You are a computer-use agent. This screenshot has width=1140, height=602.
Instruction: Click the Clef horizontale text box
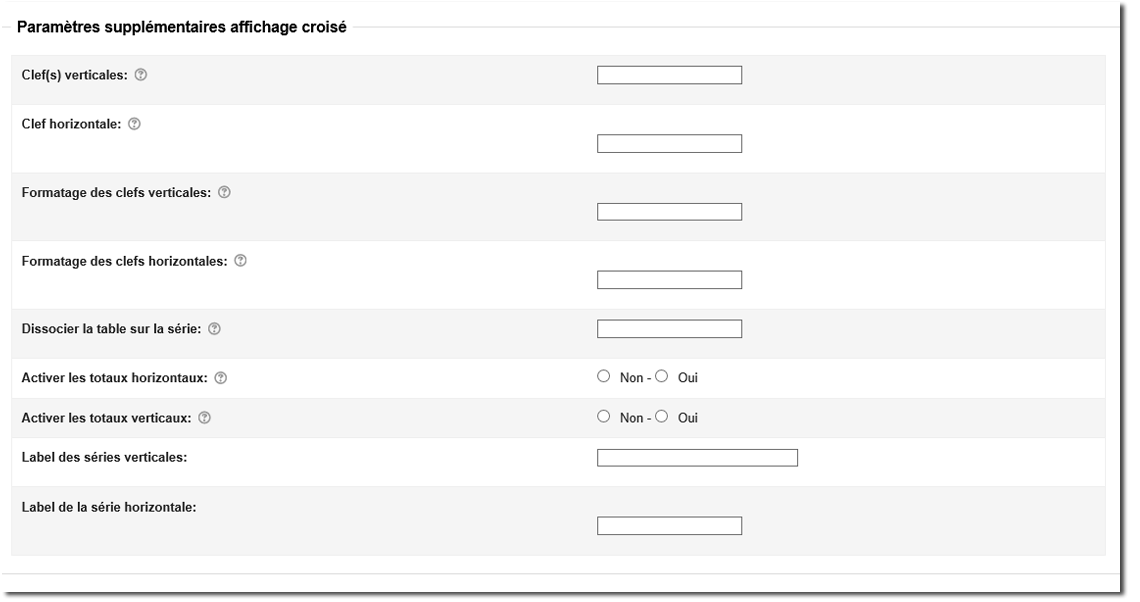pos(669,144)
